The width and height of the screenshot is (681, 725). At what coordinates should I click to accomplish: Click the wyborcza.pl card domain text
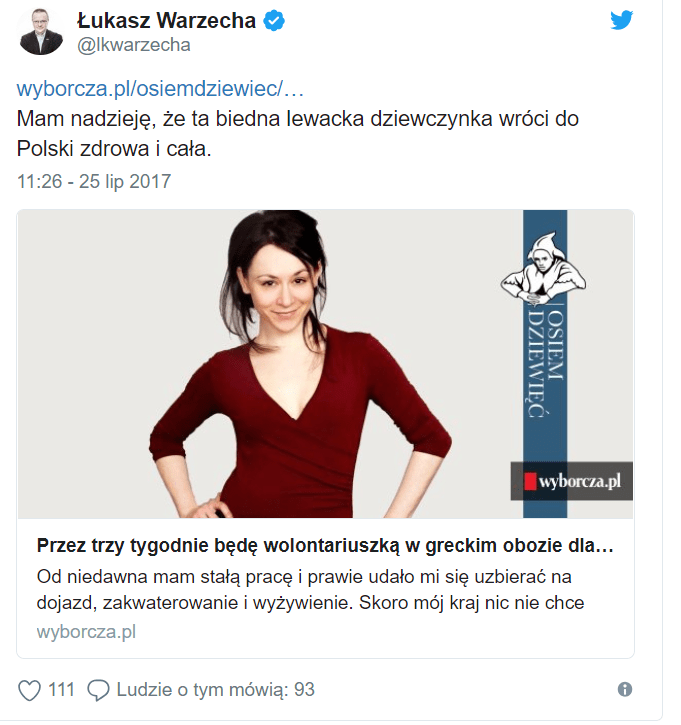point(86,632)
